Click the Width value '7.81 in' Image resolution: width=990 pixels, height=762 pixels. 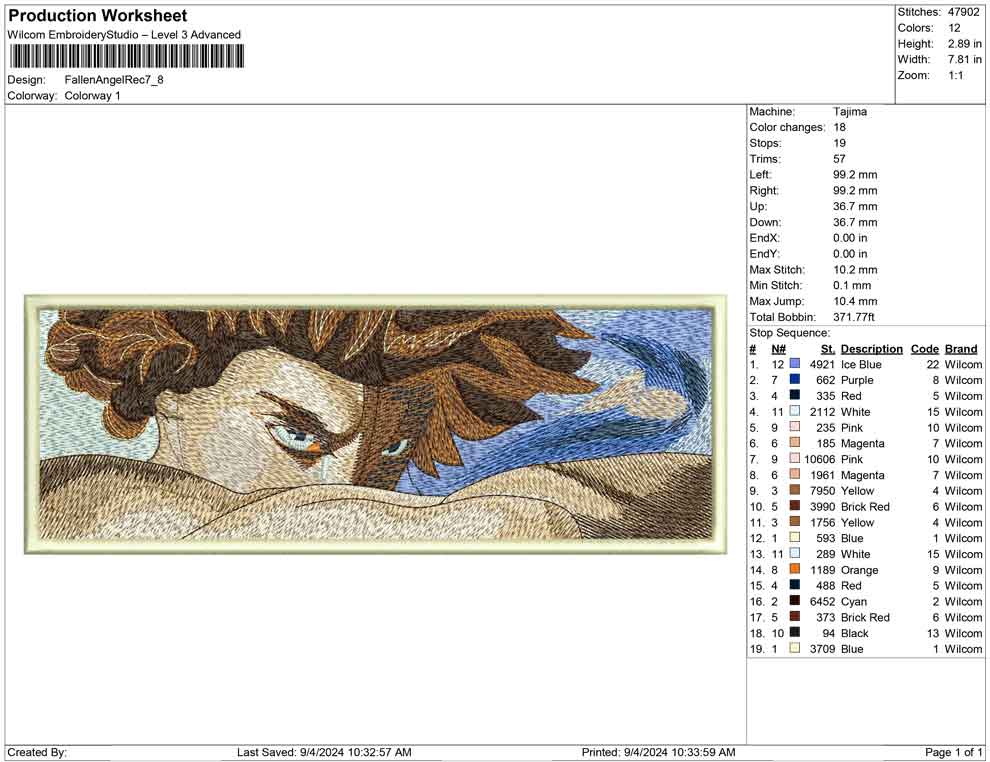click(964, 59)
